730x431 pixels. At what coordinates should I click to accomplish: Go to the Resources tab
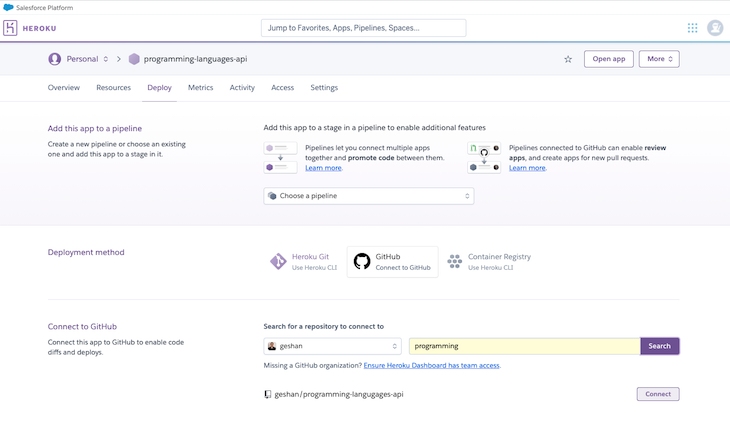click(x=114, y=88)
